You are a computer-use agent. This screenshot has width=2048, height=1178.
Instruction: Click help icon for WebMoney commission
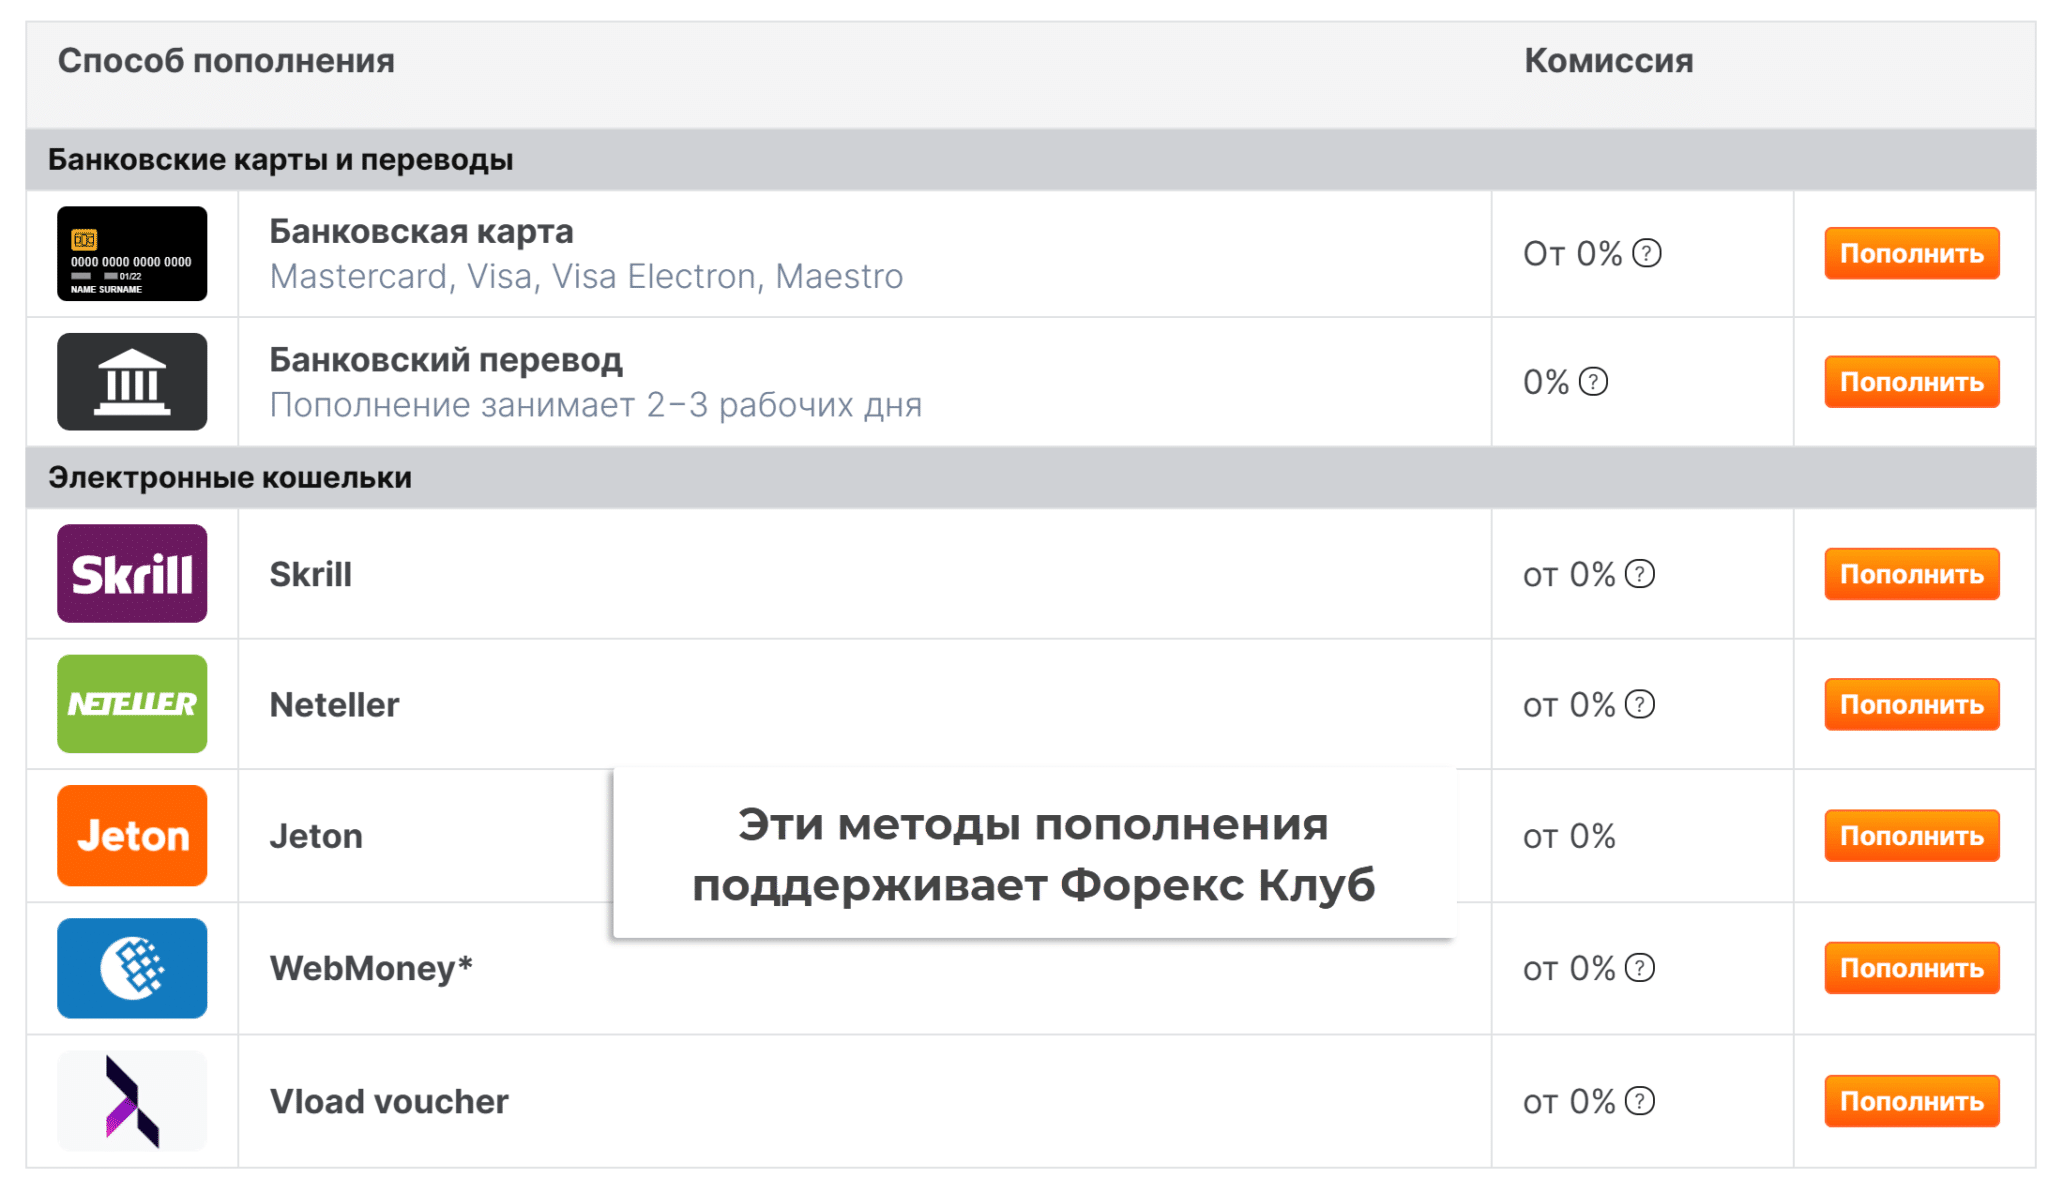pyautogui.click(x=1640, y=968)
